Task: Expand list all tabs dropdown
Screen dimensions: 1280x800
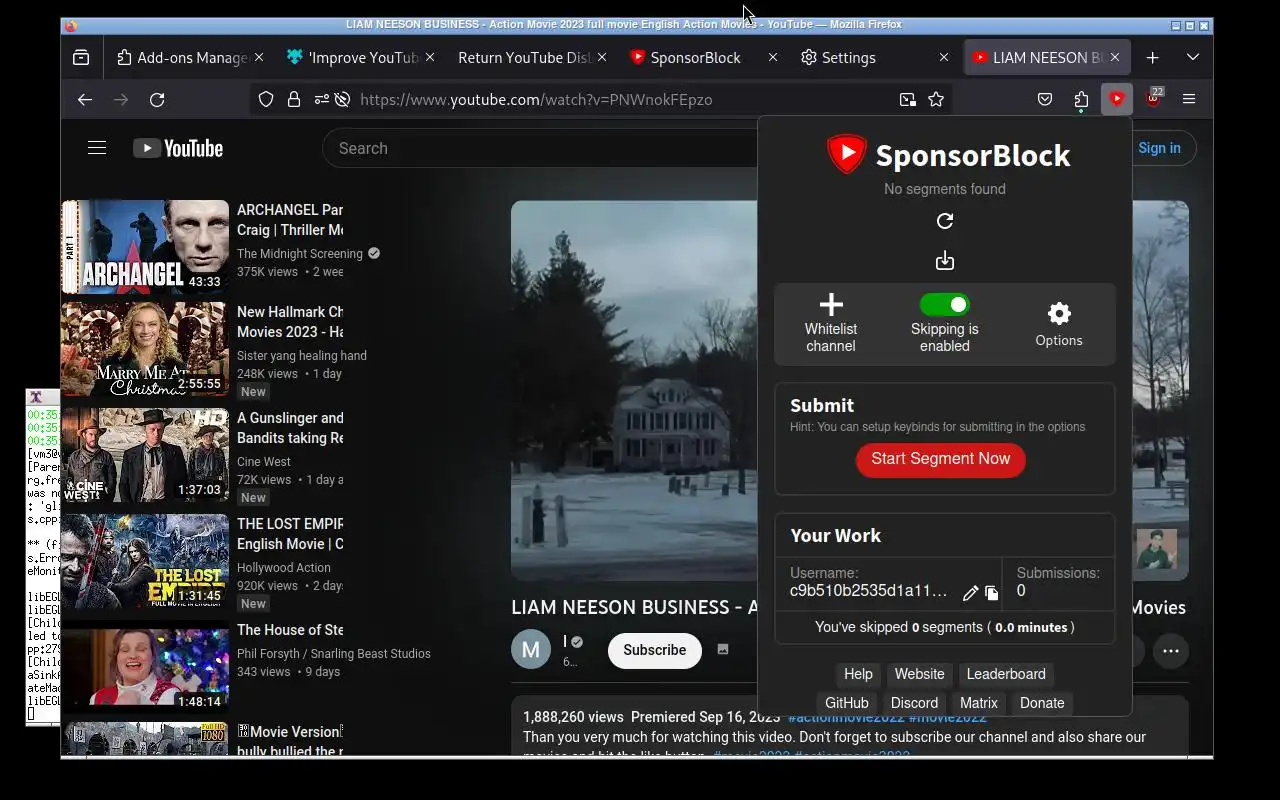Action: [1193, 58]
